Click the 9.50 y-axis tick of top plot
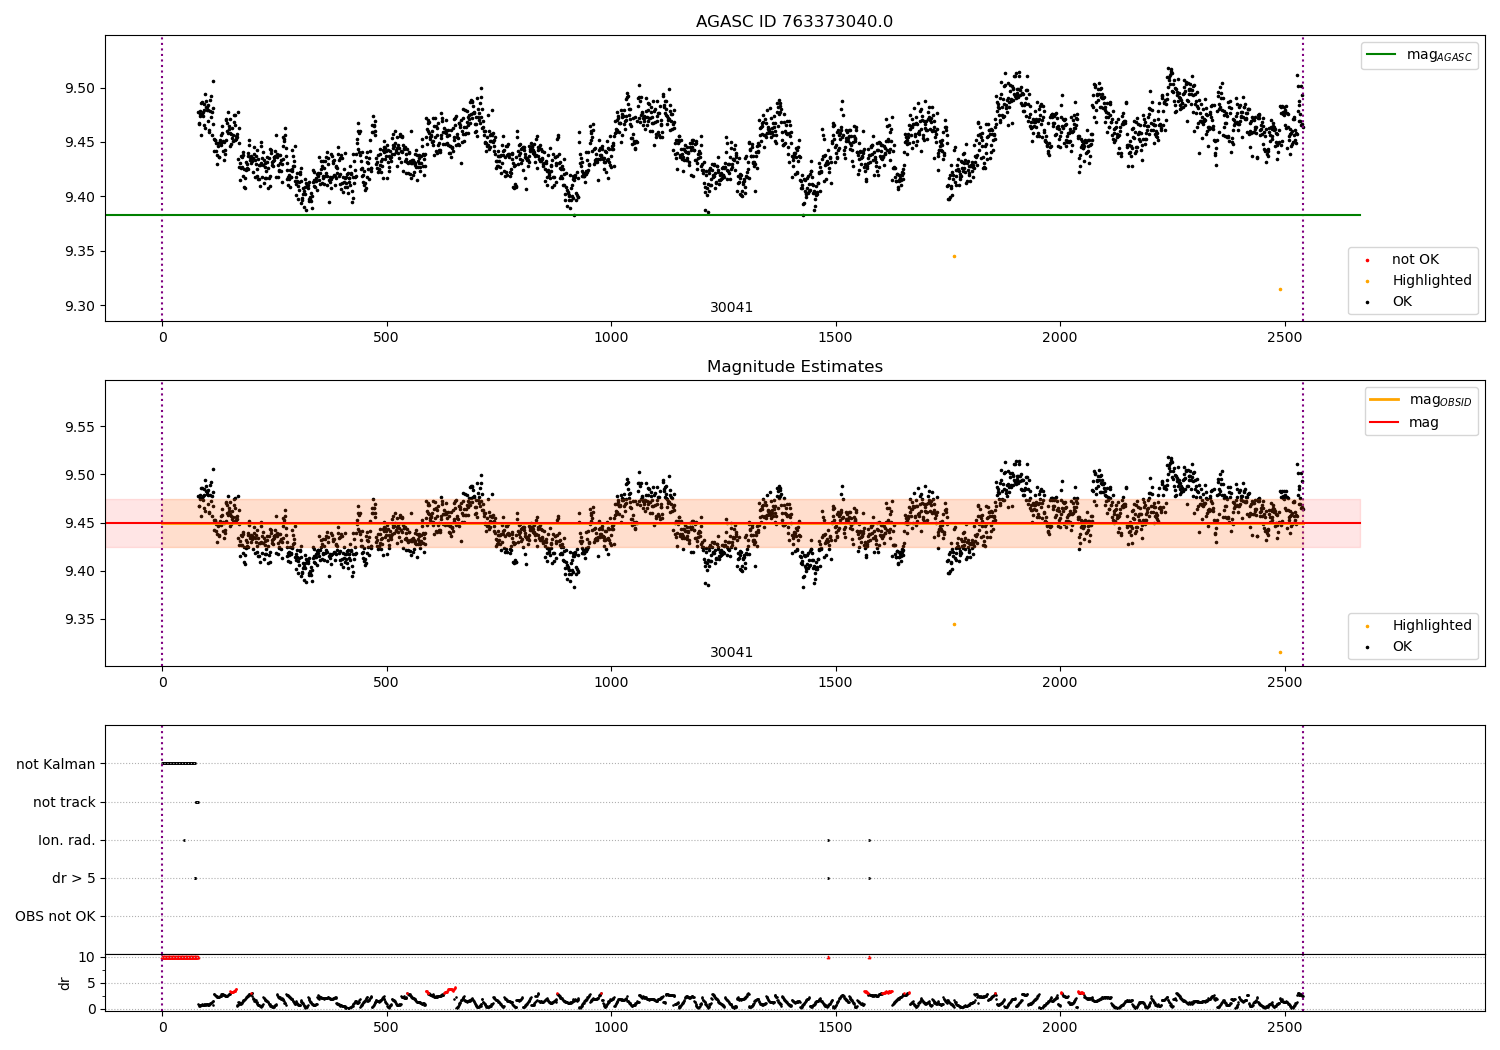 [x=79, y=88]
